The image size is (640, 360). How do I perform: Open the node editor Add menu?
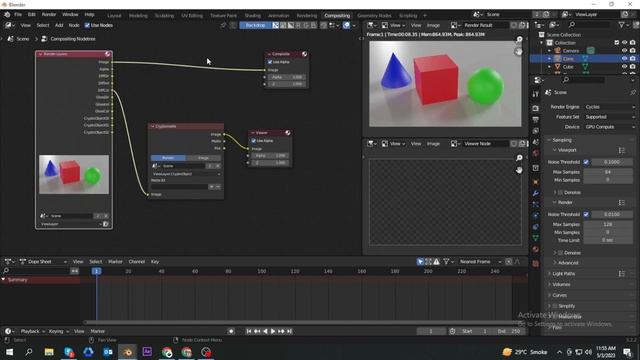59,25
